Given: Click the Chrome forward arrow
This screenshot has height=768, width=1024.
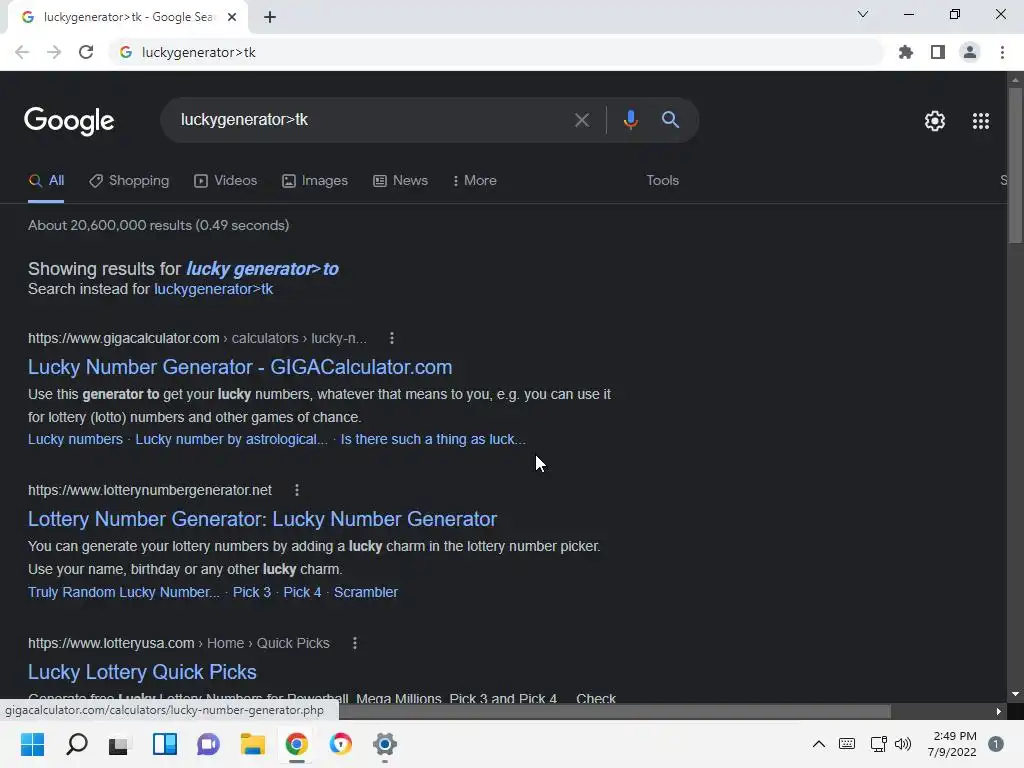Looking at the screenshot, I should [x=54, y=52].
